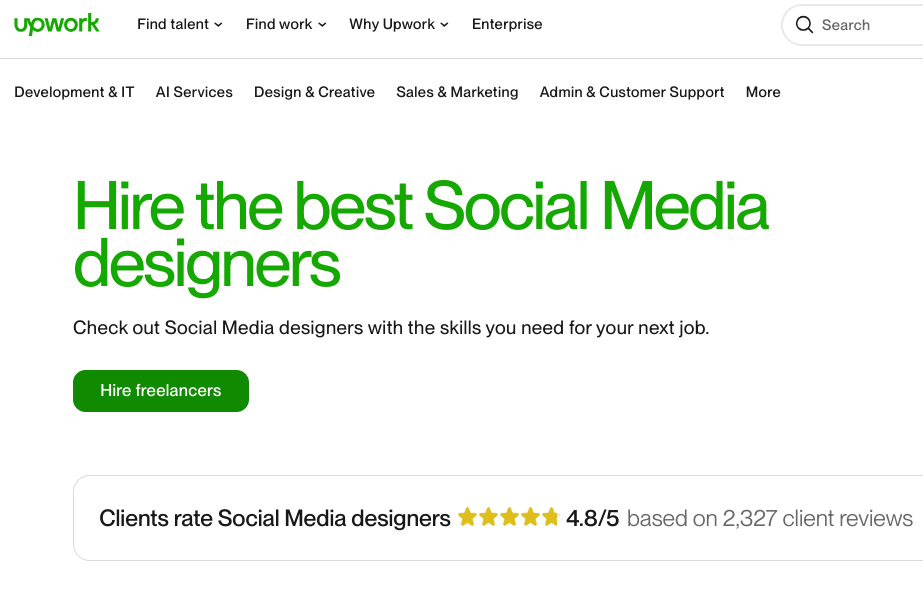
Task: Select the Design & Creative category
Action: point(314,92)
